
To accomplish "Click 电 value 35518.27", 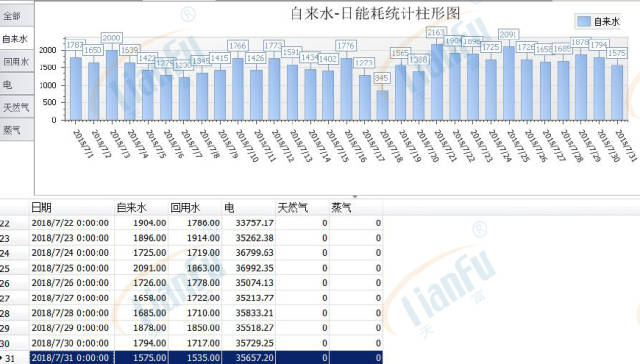I will 249,328.
